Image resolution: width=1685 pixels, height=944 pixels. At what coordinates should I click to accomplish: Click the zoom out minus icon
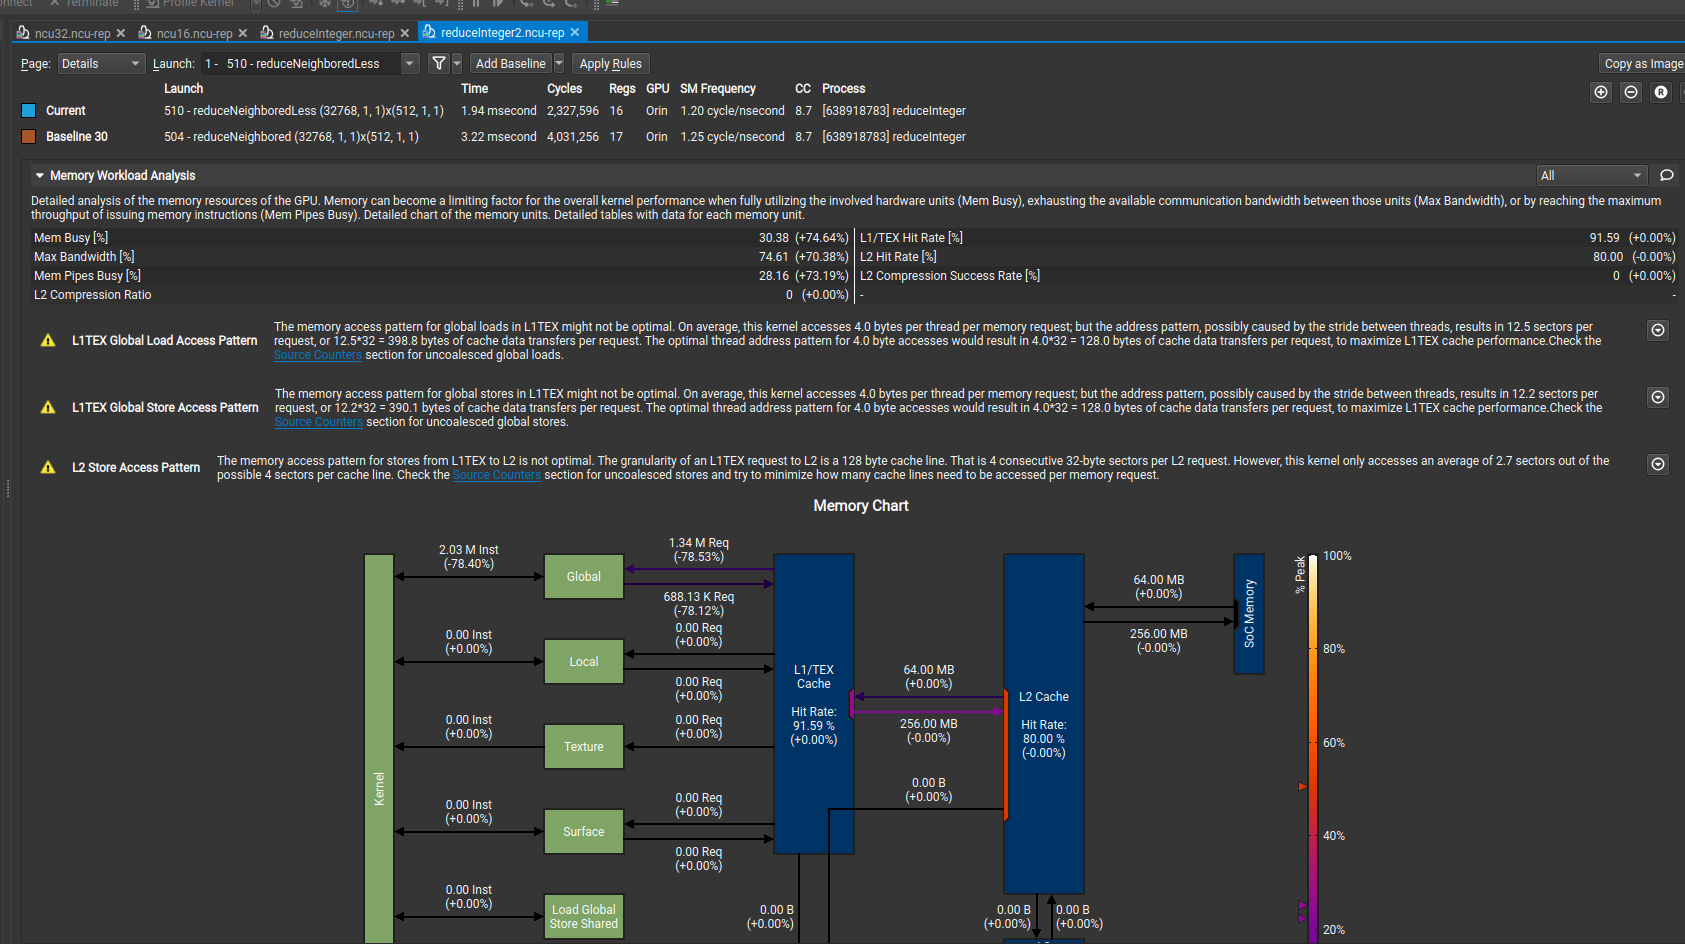[1631, 92]
